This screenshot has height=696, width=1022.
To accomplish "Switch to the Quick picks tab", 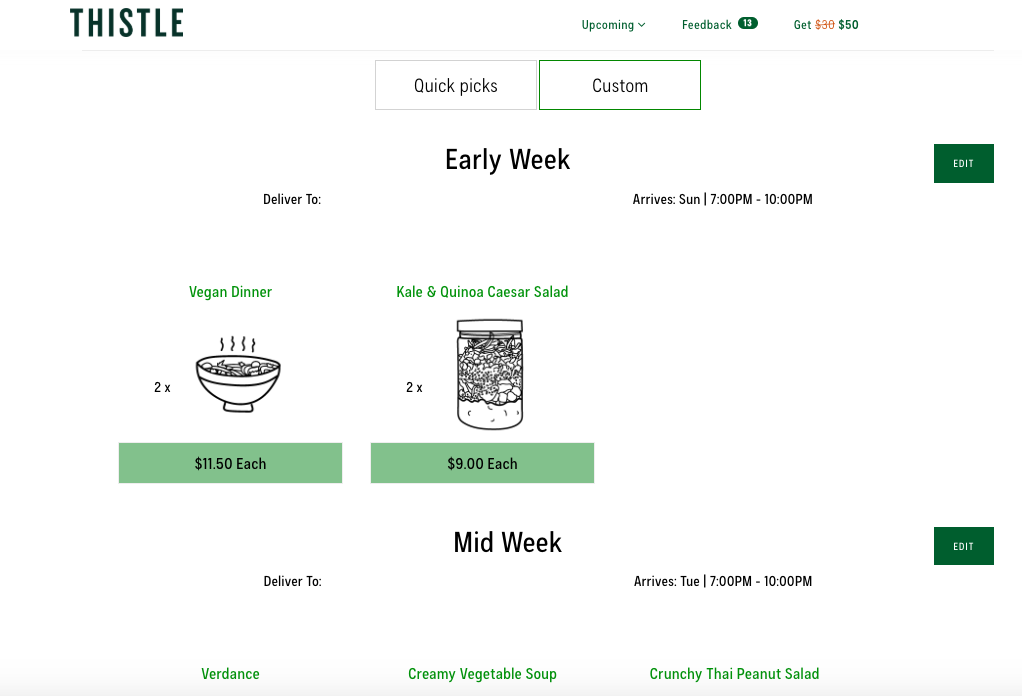I will [x=456, y=85].
